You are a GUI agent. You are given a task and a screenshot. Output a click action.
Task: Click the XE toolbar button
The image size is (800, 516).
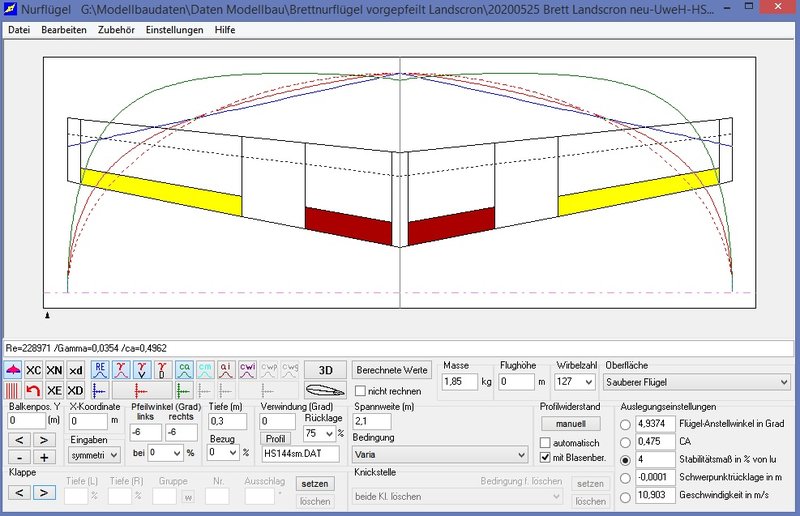point(55,390)
